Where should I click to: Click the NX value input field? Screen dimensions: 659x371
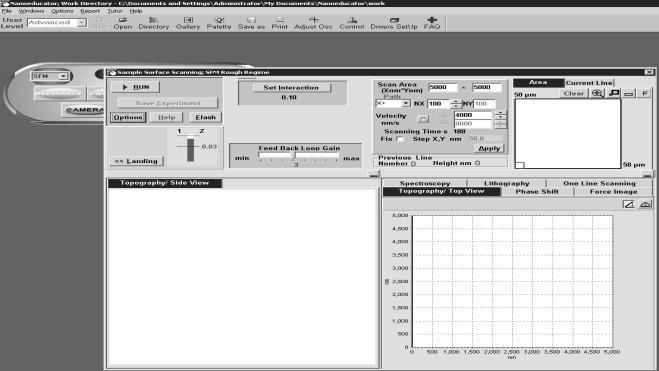[x=439, y=104]
